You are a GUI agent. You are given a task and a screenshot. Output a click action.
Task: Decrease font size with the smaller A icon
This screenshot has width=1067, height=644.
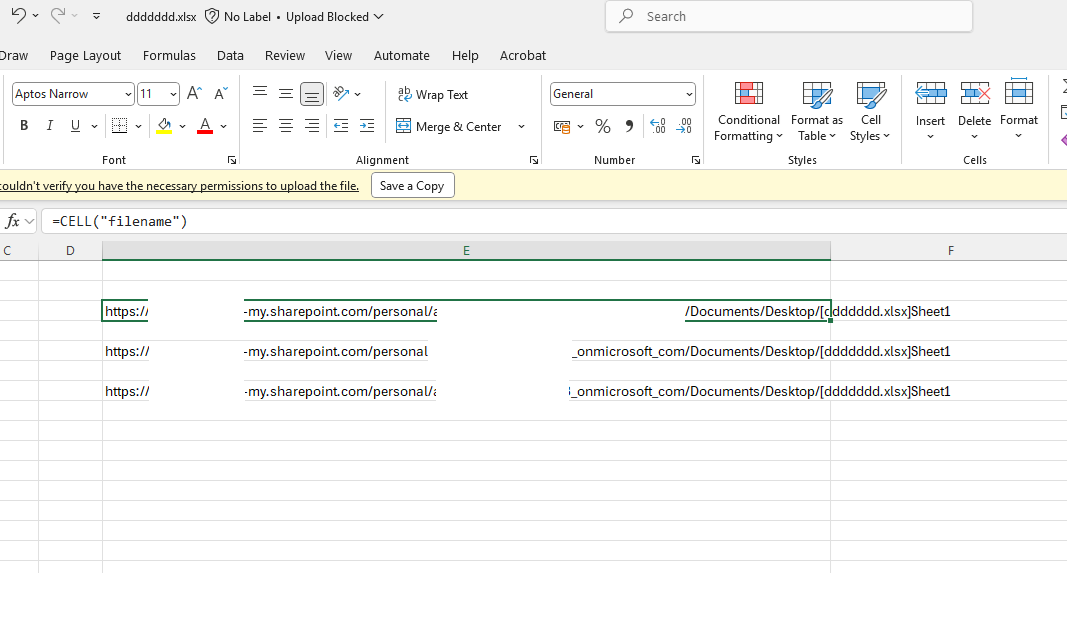[x=220, y=93]
